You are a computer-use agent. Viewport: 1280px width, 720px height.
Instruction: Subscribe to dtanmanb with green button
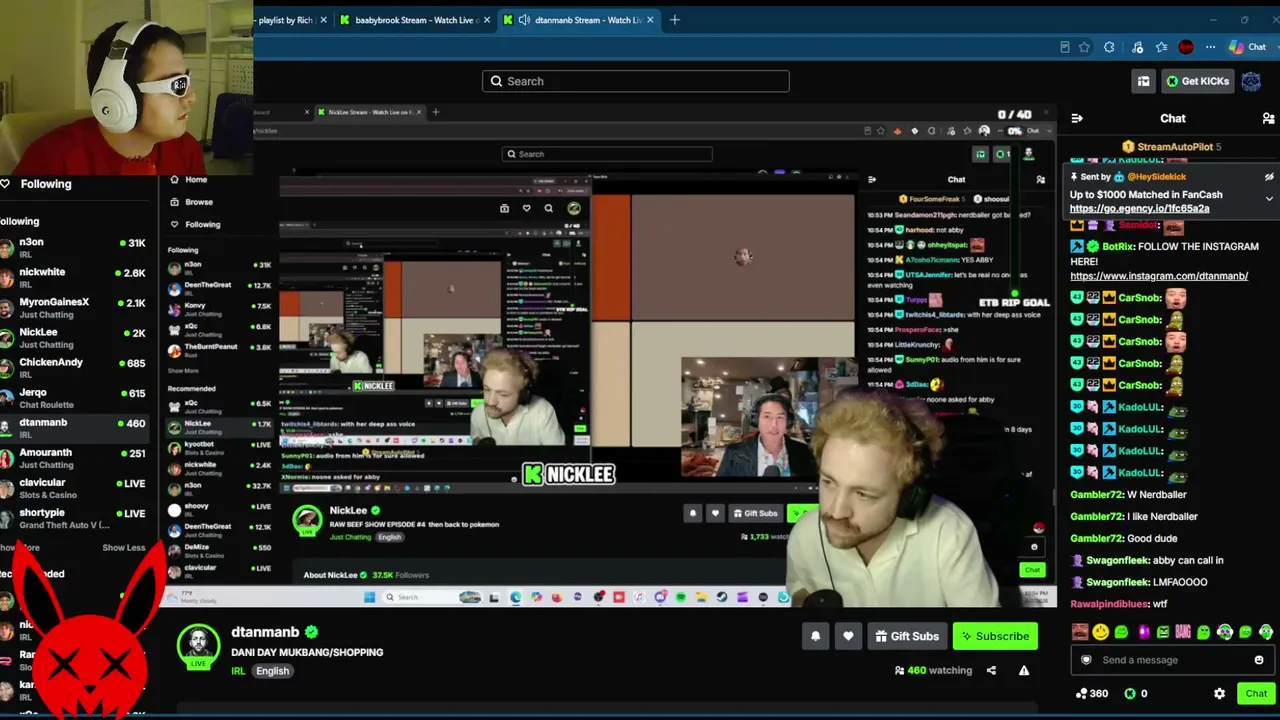[995, 636]
